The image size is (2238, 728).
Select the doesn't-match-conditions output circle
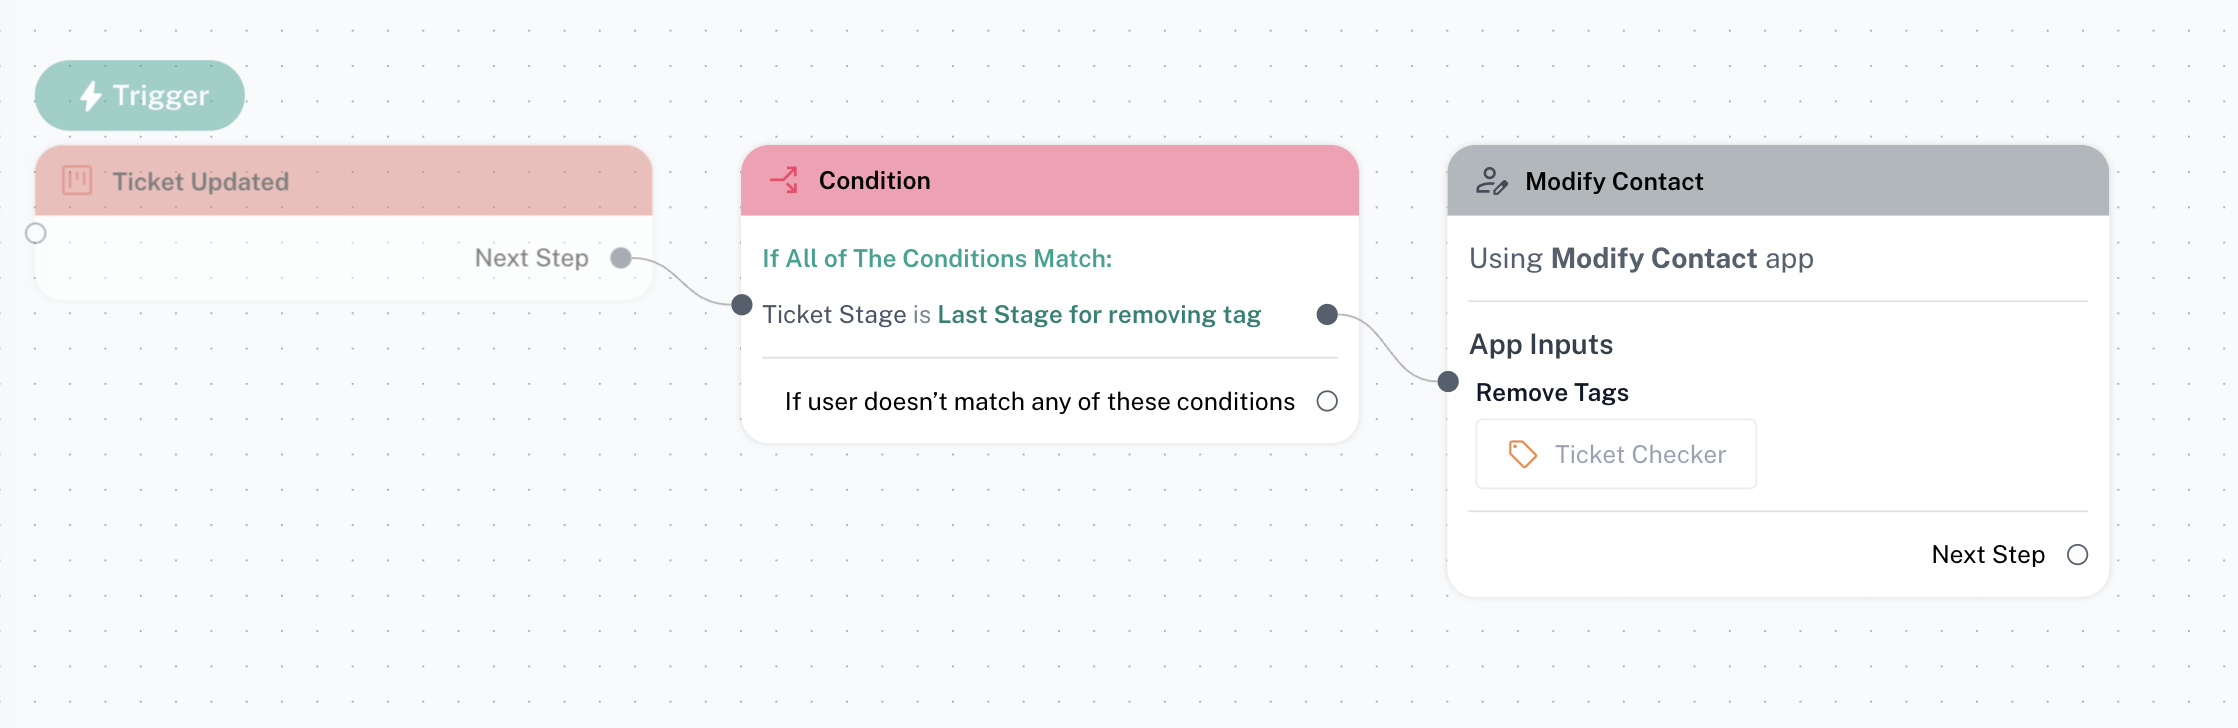tap(1327, 401)
